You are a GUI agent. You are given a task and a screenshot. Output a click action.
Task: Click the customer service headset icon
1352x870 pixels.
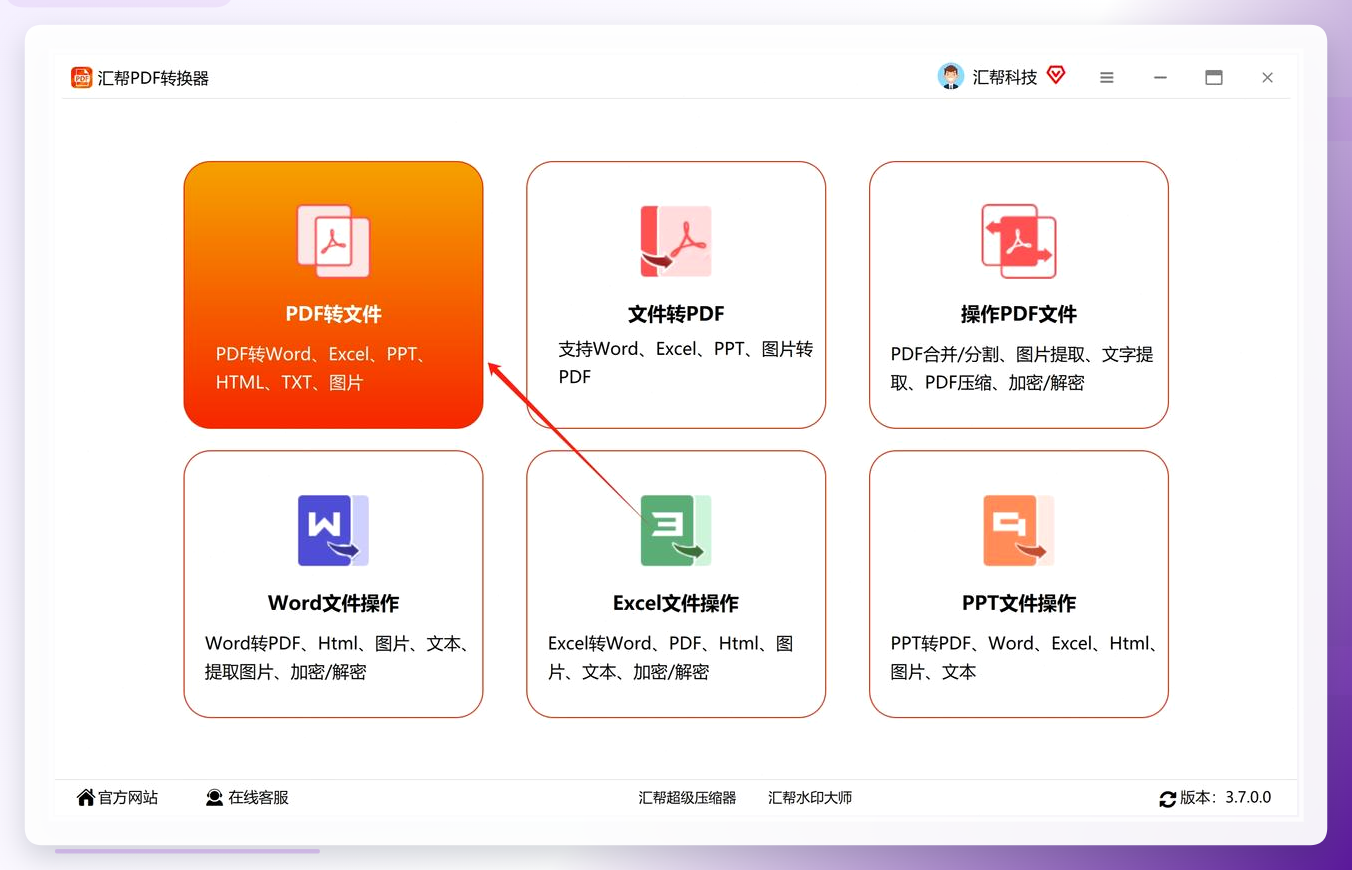(x=214, y=798)
